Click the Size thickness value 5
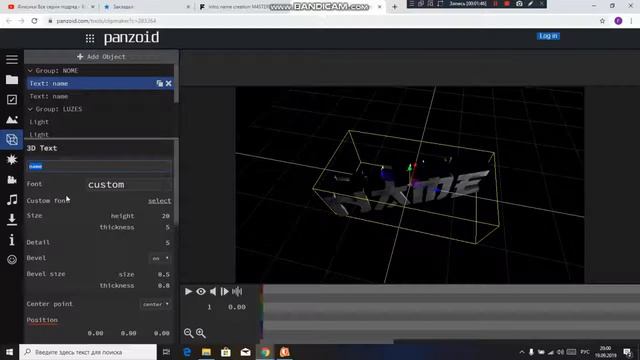640x360 pixels. [167, 227]
